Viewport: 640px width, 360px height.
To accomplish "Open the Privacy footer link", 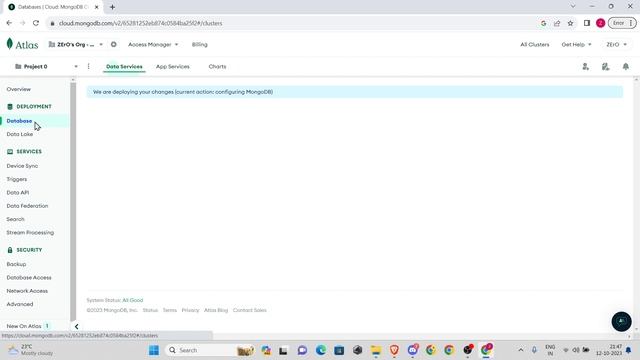I will [x=190, y=310].
